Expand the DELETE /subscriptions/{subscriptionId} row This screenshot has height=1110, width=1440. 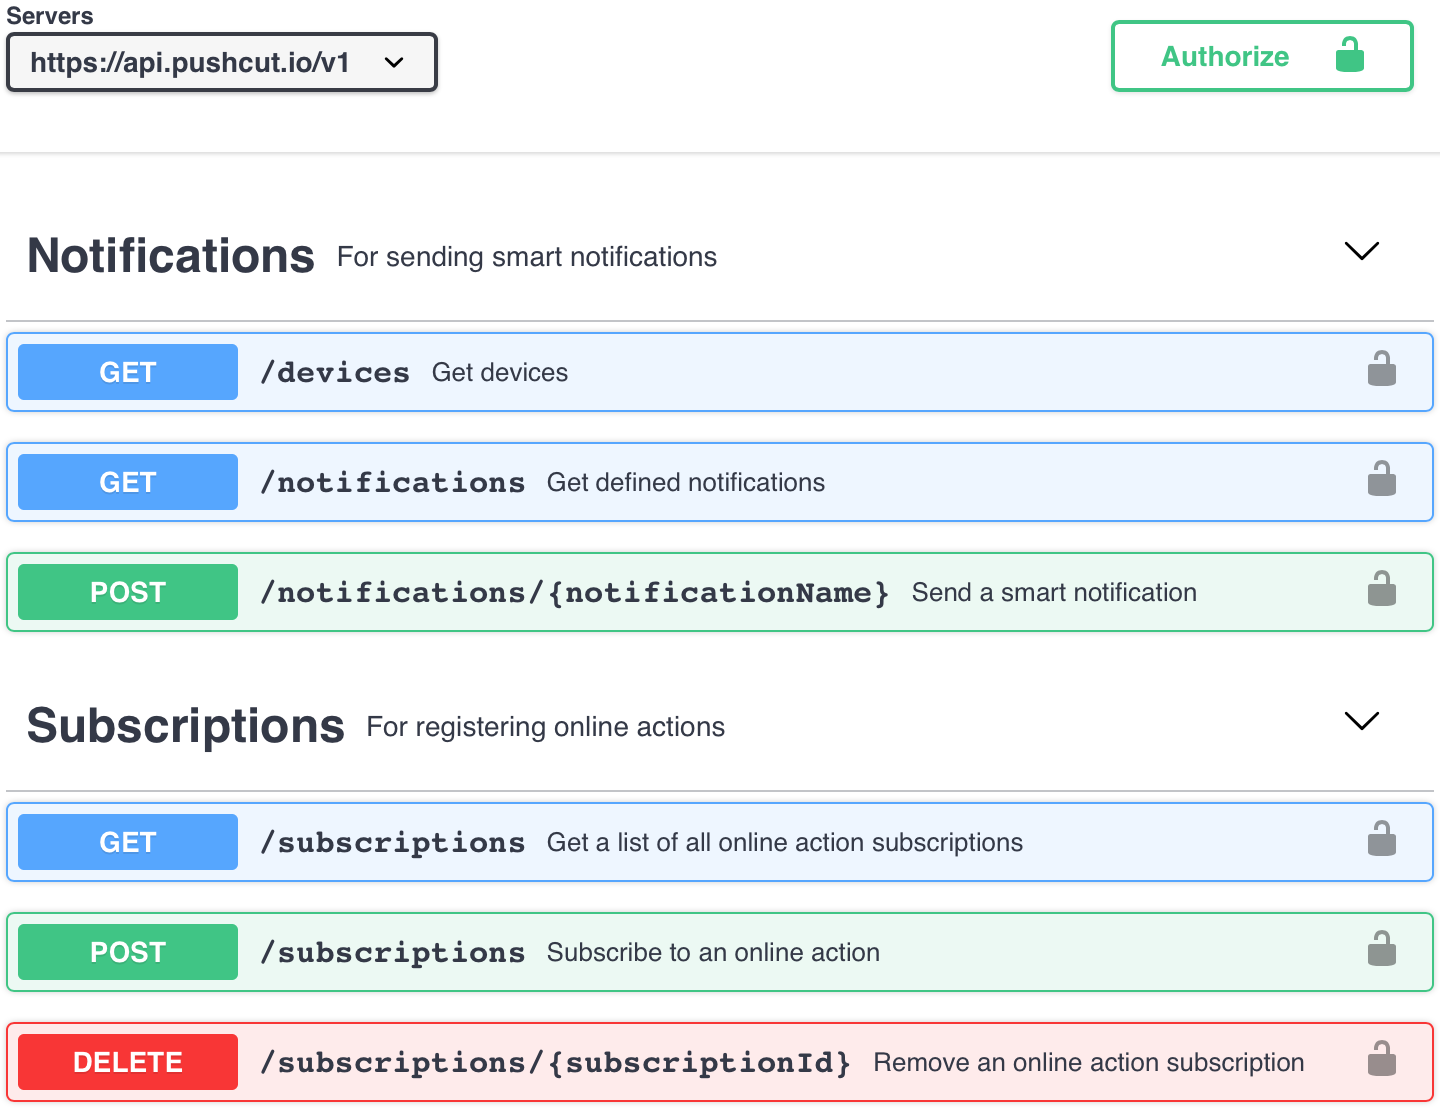pos(700,1061)
